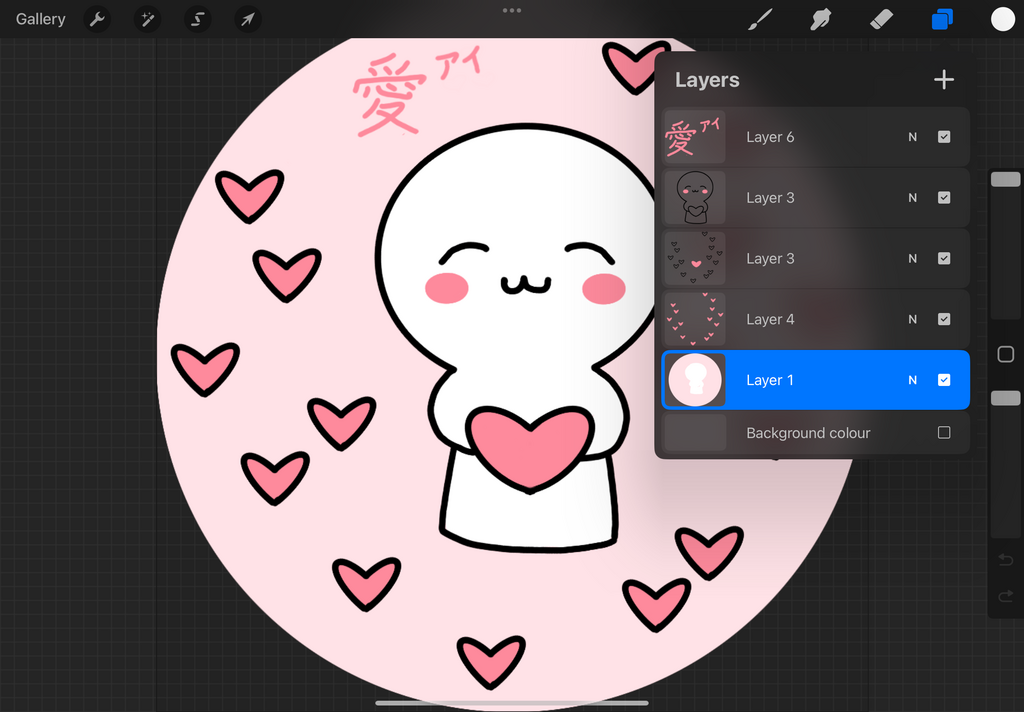Open the white active color swatch
The image size is (1024, 712).
(1002, 19)
